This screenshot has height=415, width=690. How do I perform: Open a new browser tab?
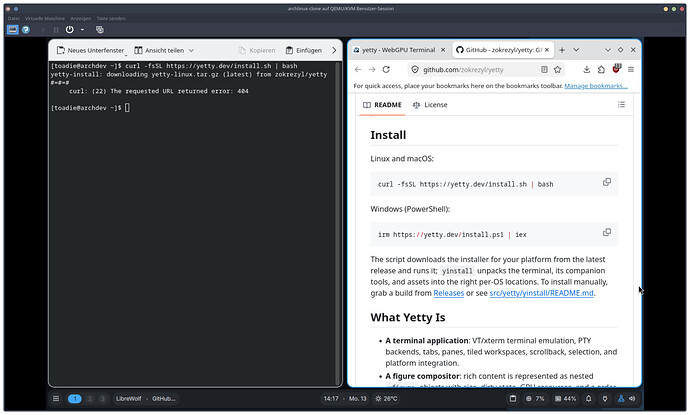(x=562, y=50)
